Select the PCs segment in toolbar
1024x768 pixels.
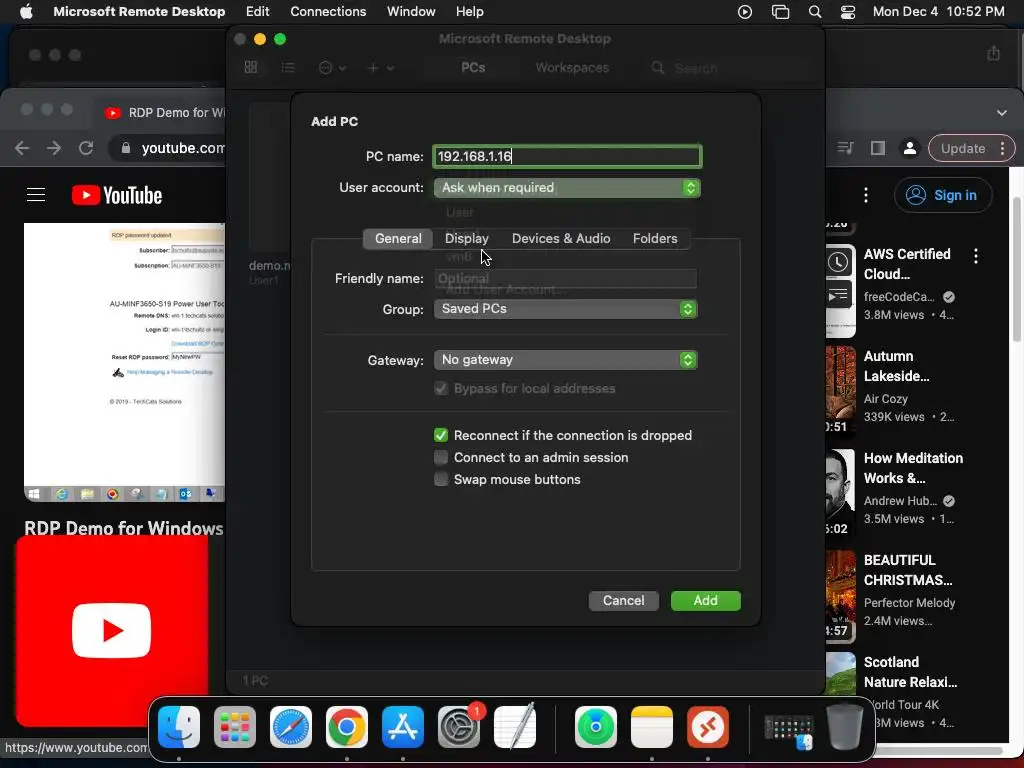[x=473, y=67]
